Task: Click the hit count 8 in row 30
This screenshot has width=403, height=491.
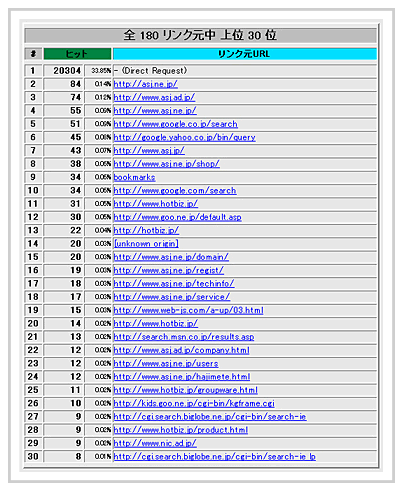Action: [78, 457]
